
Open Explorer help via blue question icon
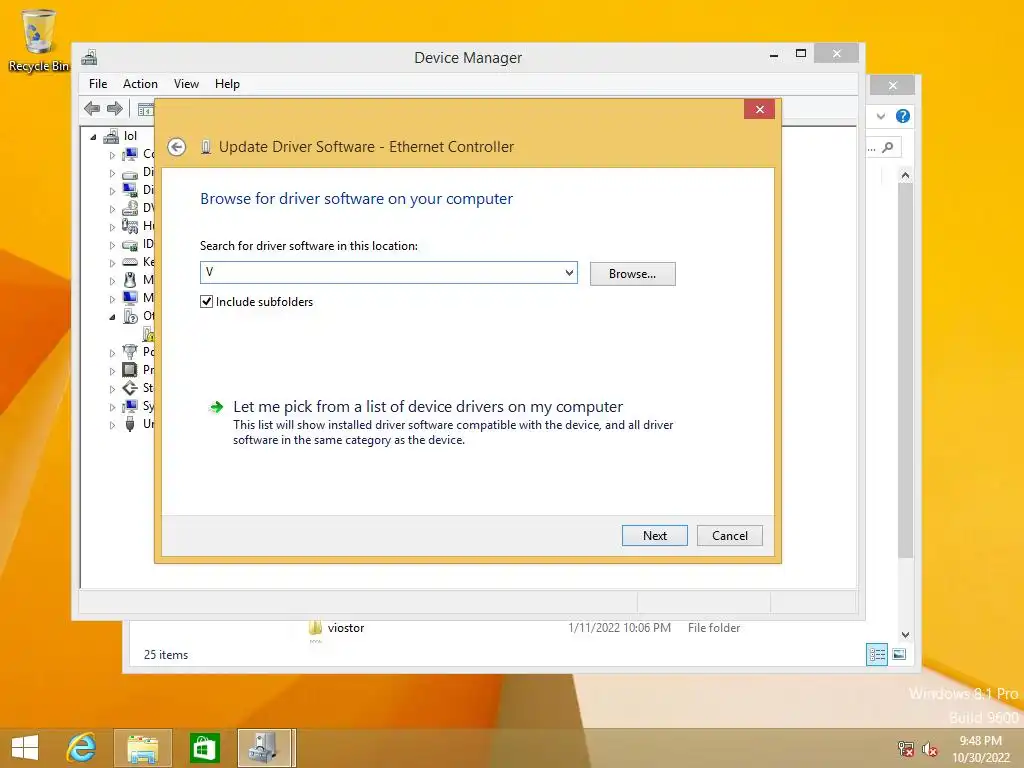(x=903, y=116)
